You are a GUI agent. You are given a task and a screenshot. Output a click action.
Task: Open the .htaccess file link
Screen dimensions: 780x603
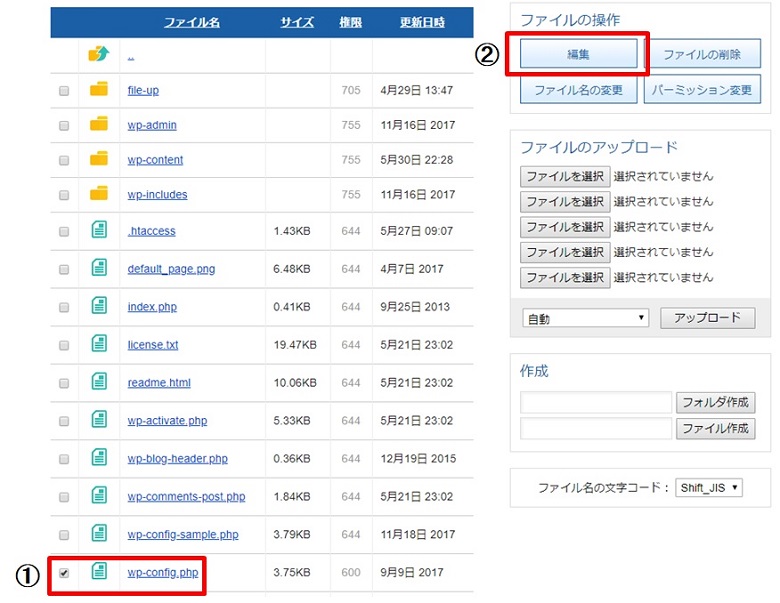(152, 231)
